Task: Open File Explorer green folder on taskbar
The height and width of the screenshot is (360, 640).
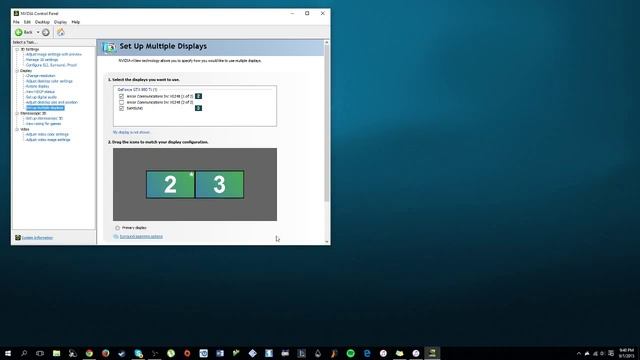Action: tap(57, 353)
